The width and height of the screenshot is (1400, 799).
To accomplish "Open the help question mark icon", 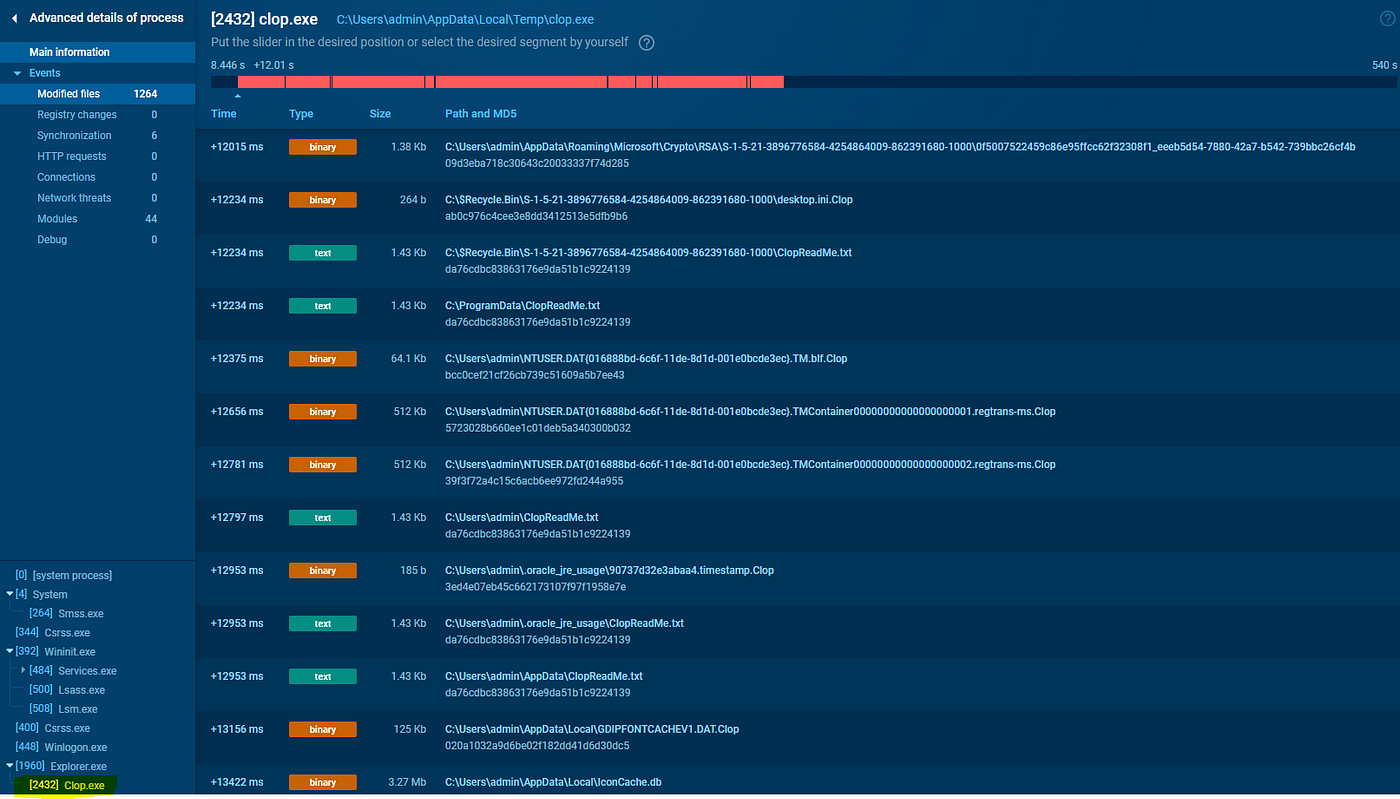I will click(x=647, y=42).
